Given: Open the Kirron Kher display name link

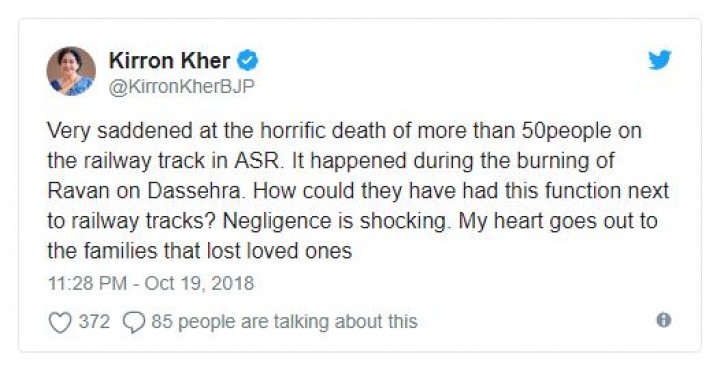Looking at the screenshot, I should (169, 61).
